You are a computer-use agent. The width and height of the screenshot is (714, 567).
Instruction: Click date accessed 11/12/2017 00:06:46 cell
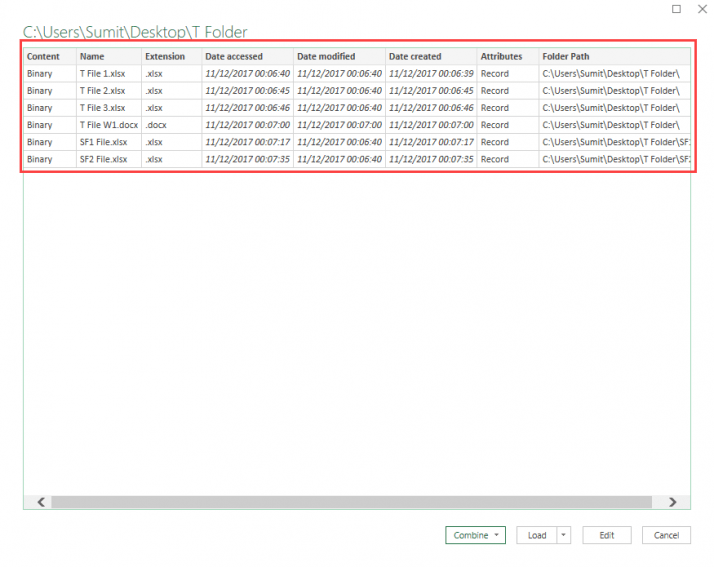tap(247, 108)
